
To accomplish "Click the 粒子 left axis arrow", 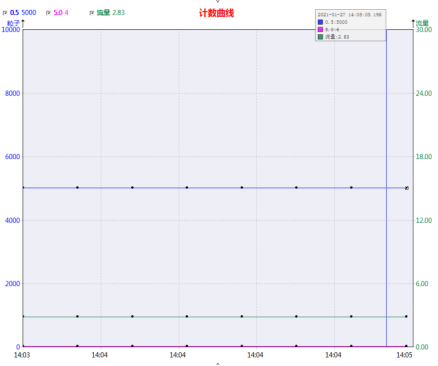I will click(x=23, y=24).
